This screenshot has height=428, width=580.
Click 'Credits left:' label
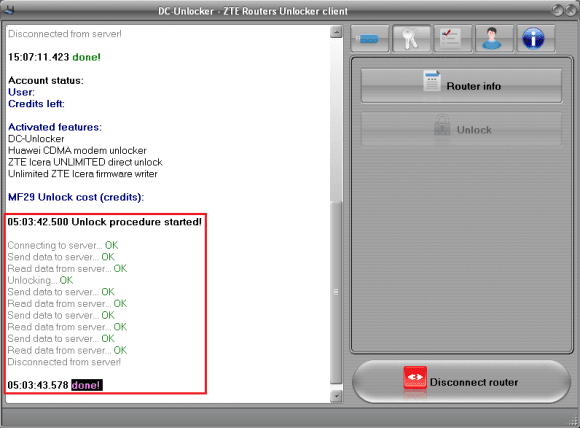(36, 104)
